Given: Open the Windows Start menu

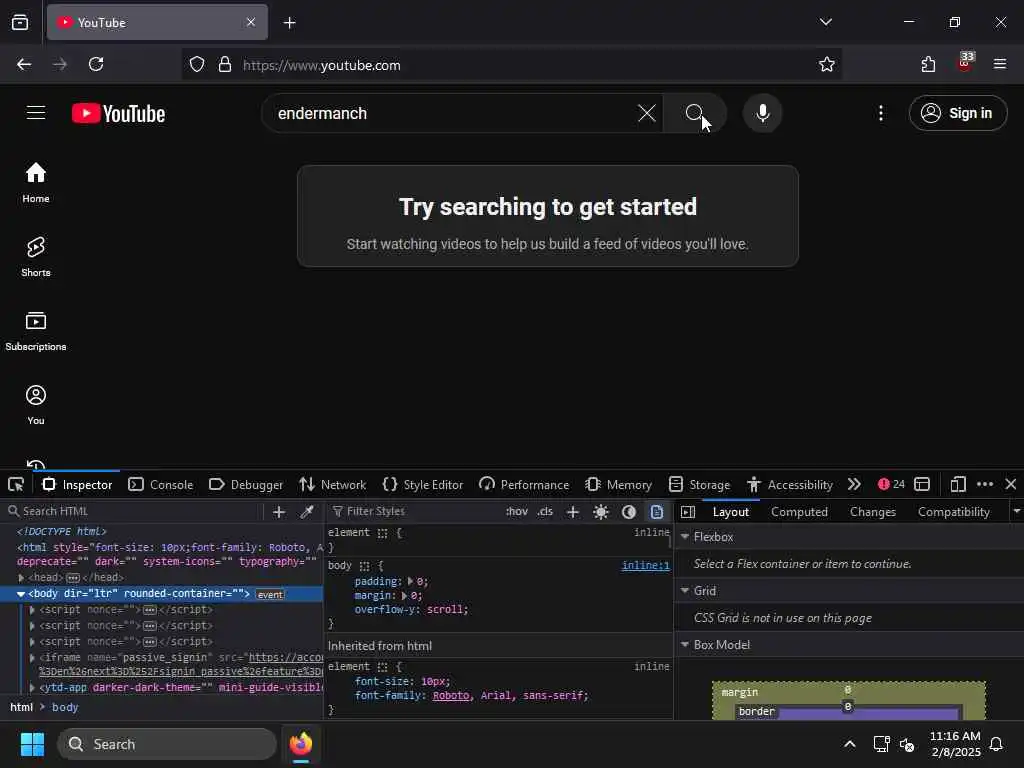Looking at the screenshot, I should 31,744.
